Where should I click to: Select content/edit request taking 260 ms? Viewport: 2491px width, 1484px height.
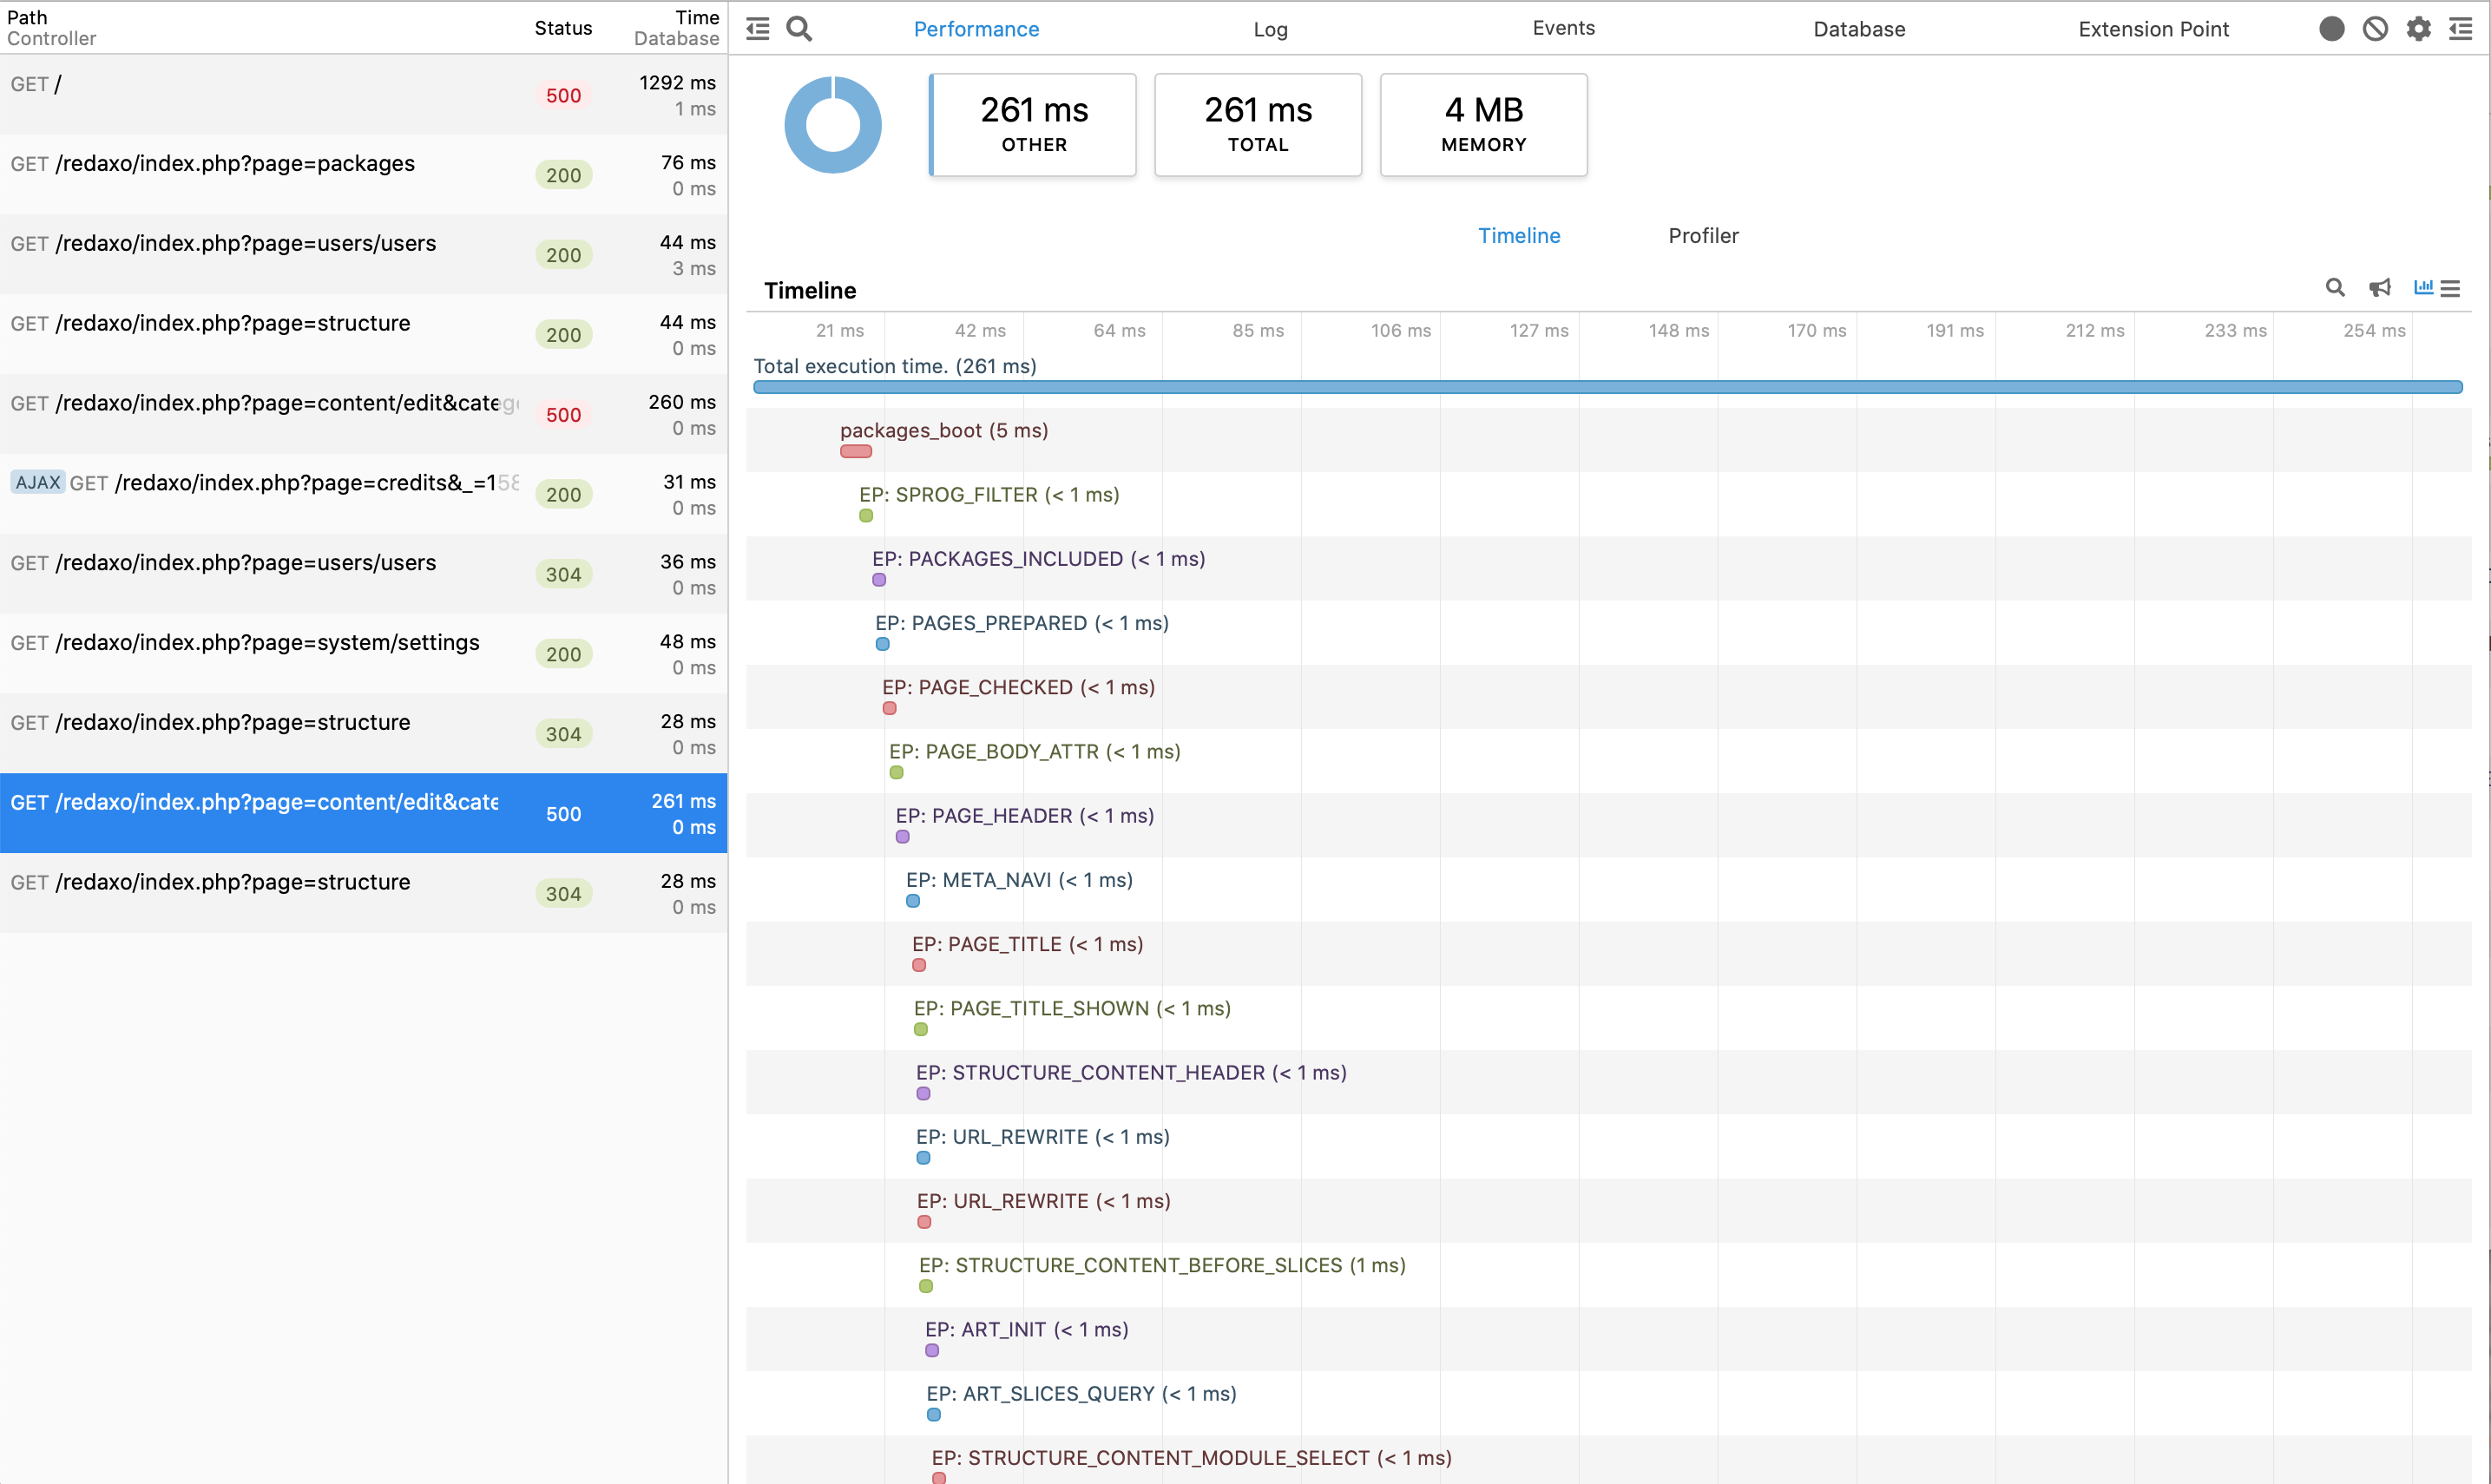point(364,414)
